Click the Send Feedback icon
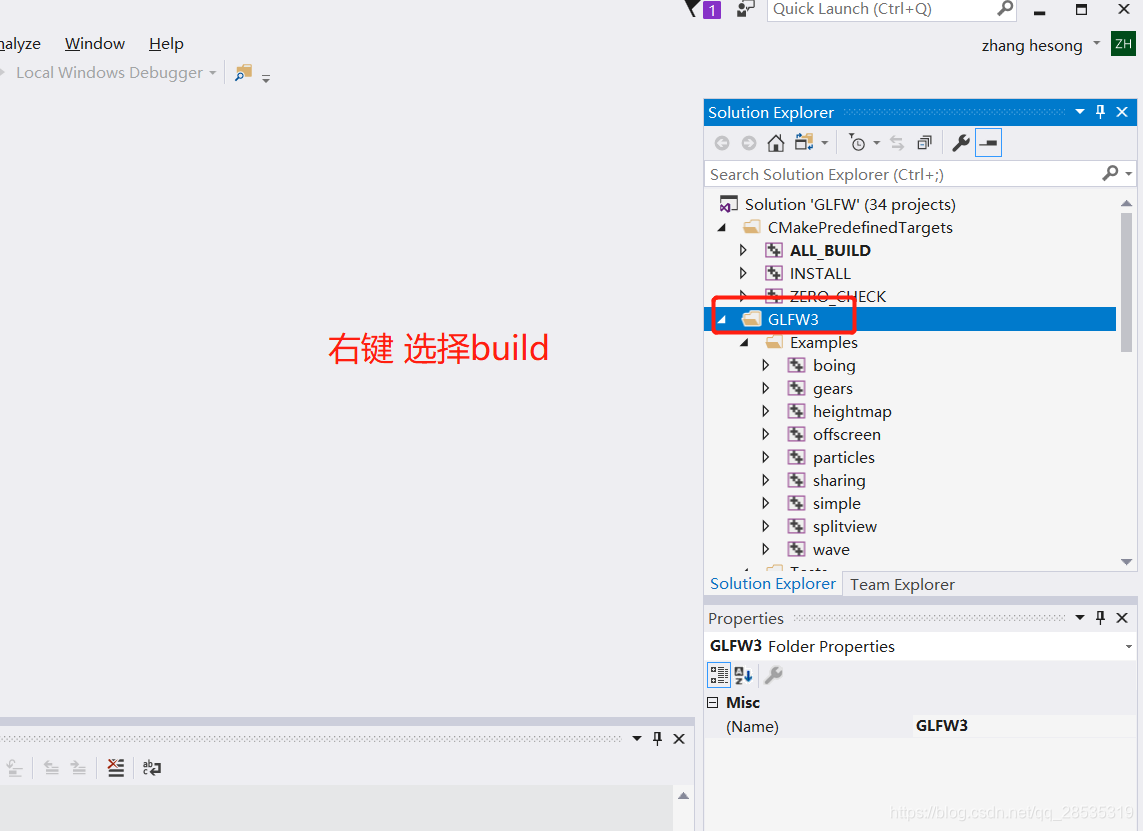 [x=745, y=9]
